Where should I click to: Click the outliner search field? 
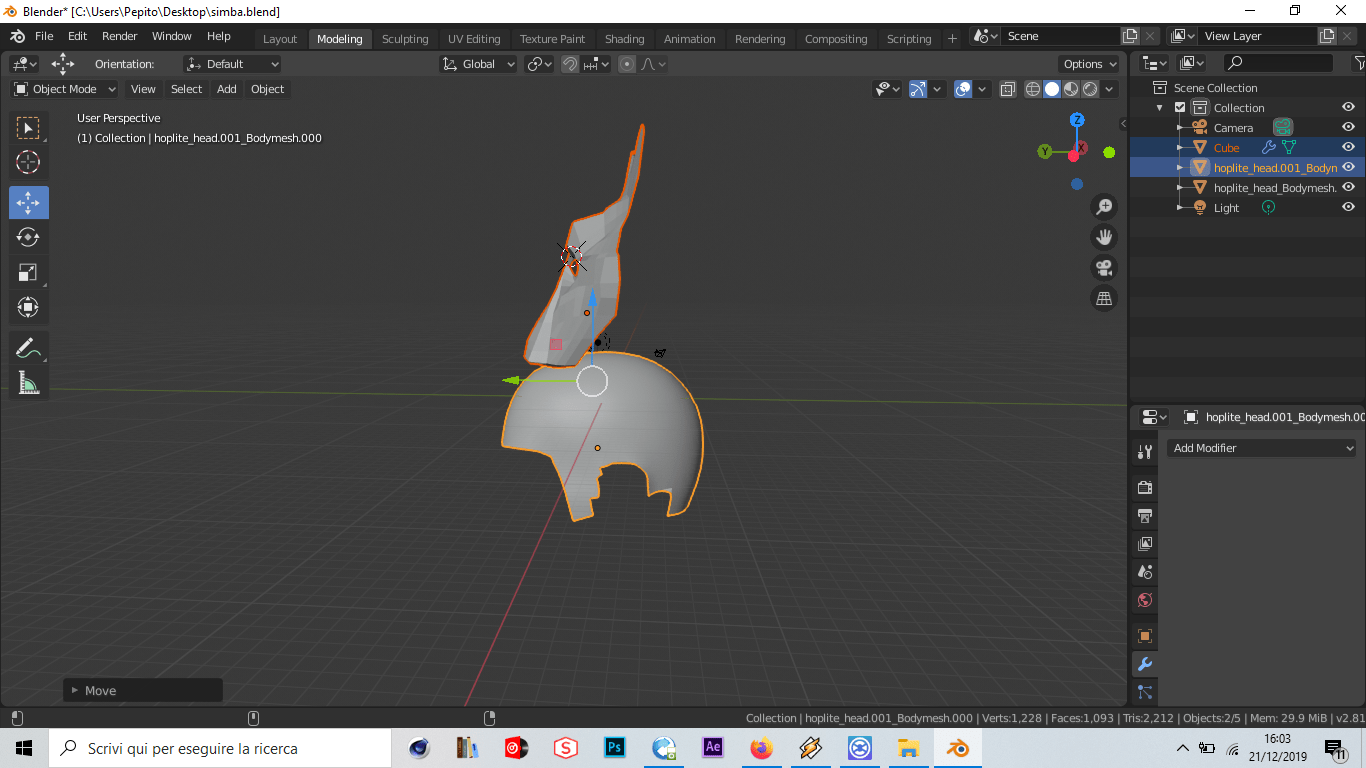coord(1278,63)
